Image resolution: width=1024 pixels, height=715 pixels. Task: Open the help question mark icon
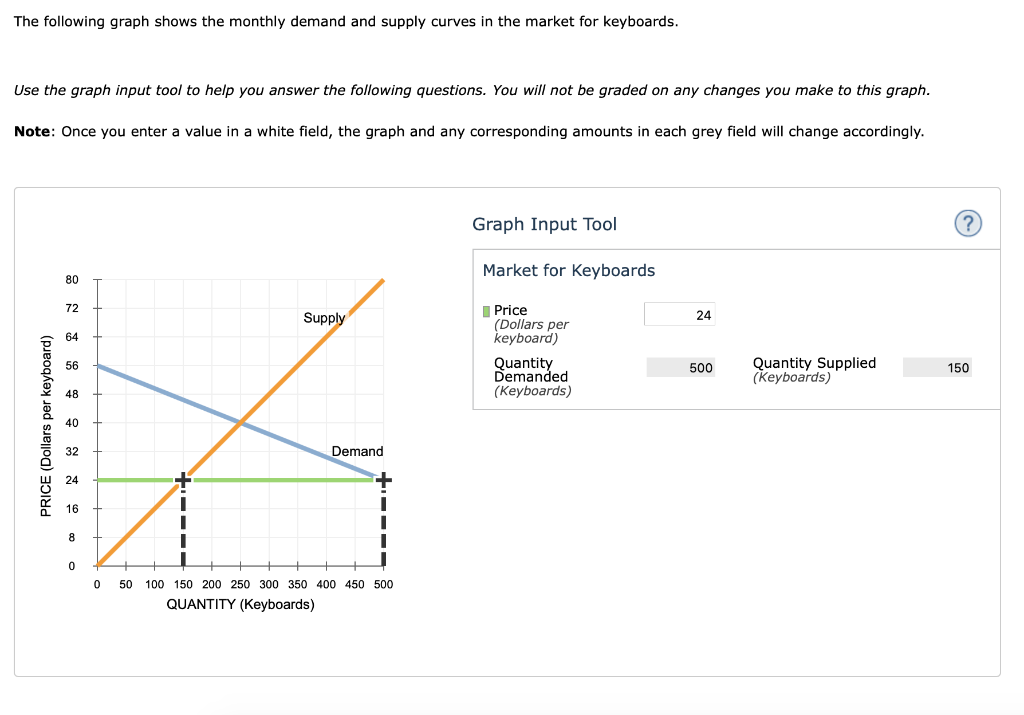(x=967, y=223)
